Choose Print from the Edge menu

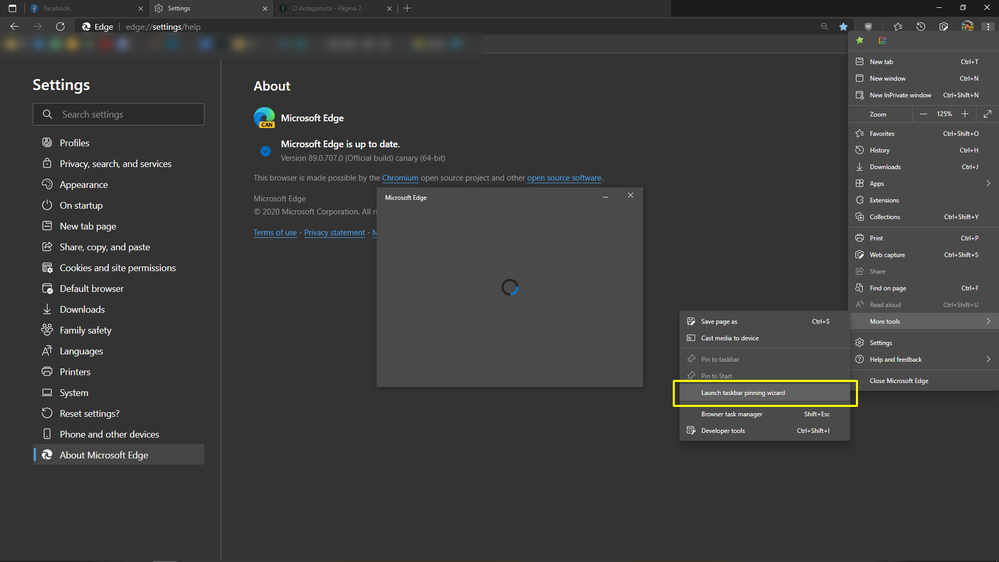pos(924,238)
